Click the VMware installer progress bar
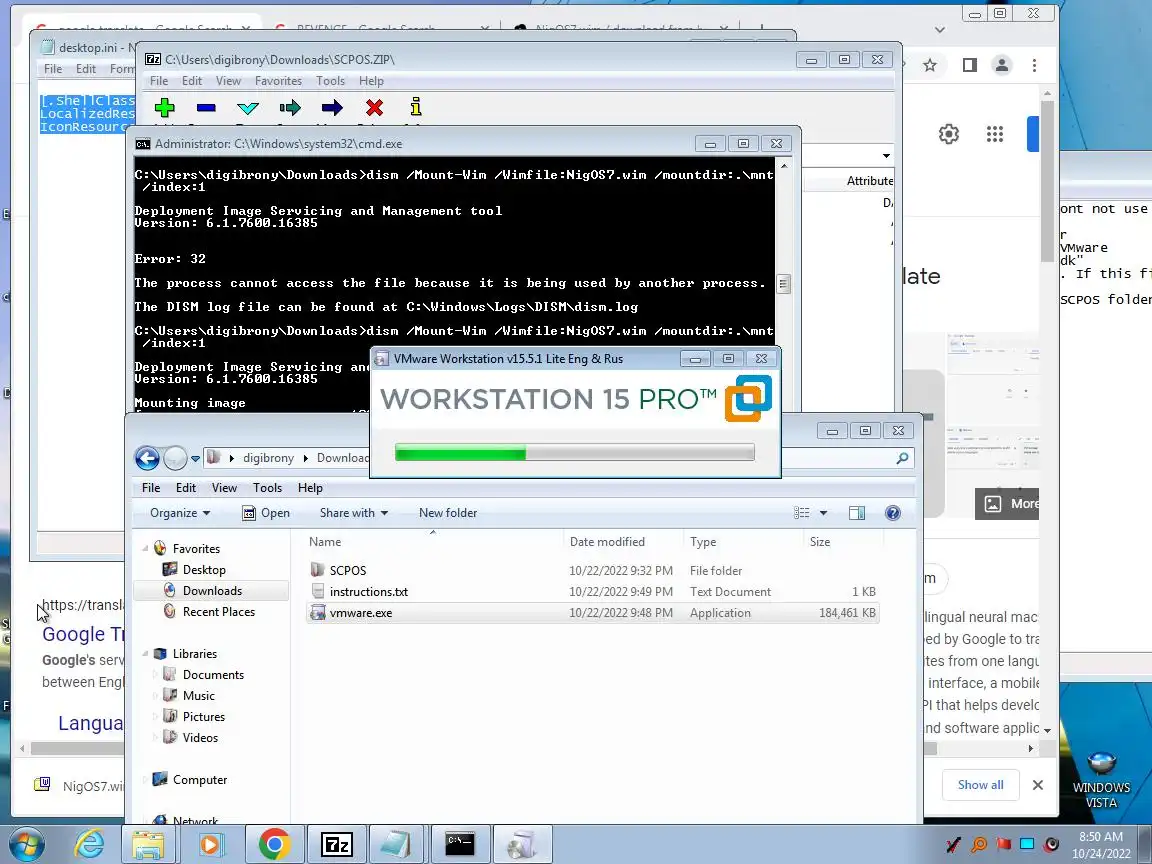The height and width of the screenshot is (864, 1152). point(575,453)
